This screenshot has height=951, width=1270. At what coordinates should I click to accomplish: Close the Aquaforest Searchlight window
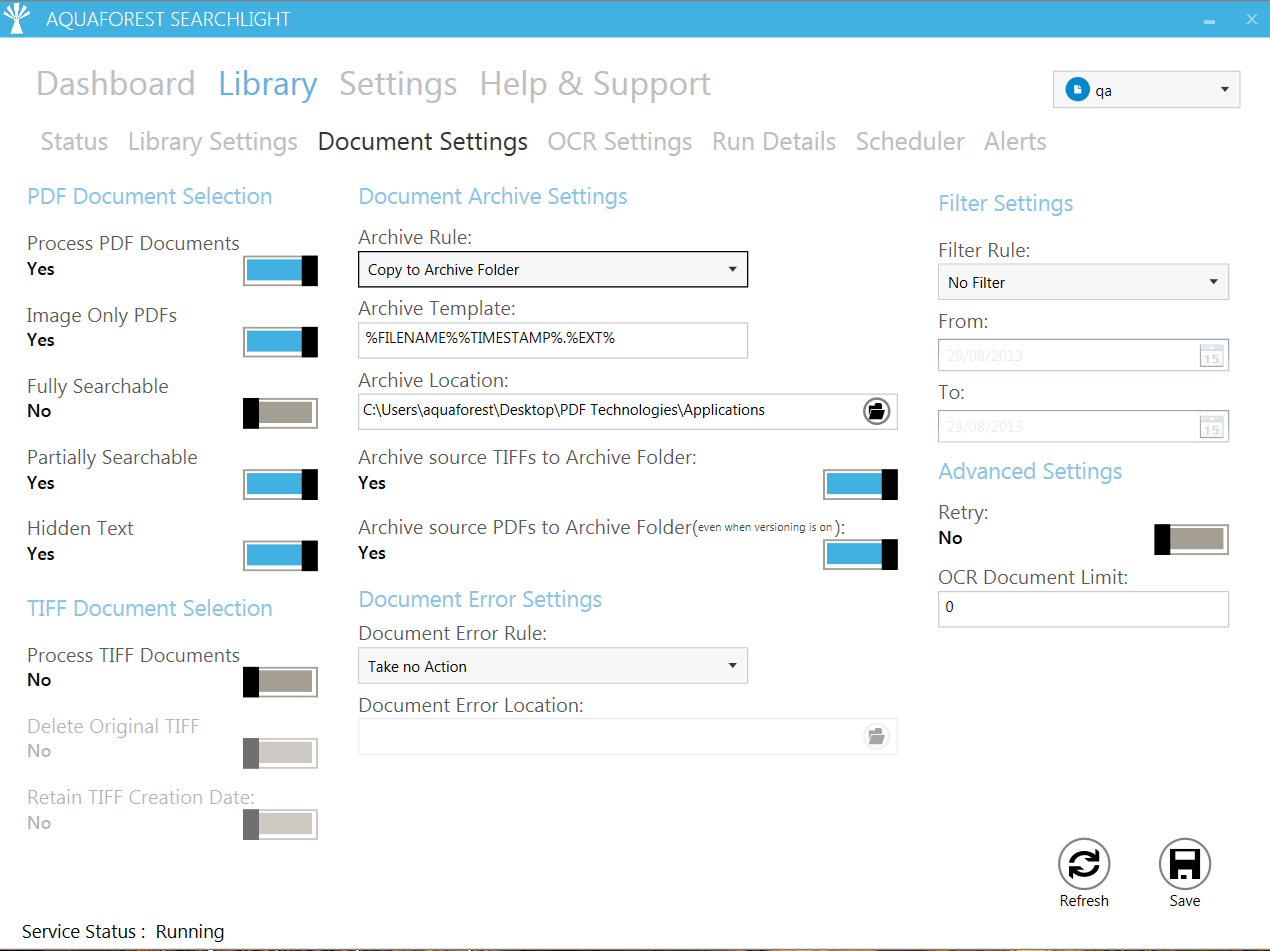1251,19
